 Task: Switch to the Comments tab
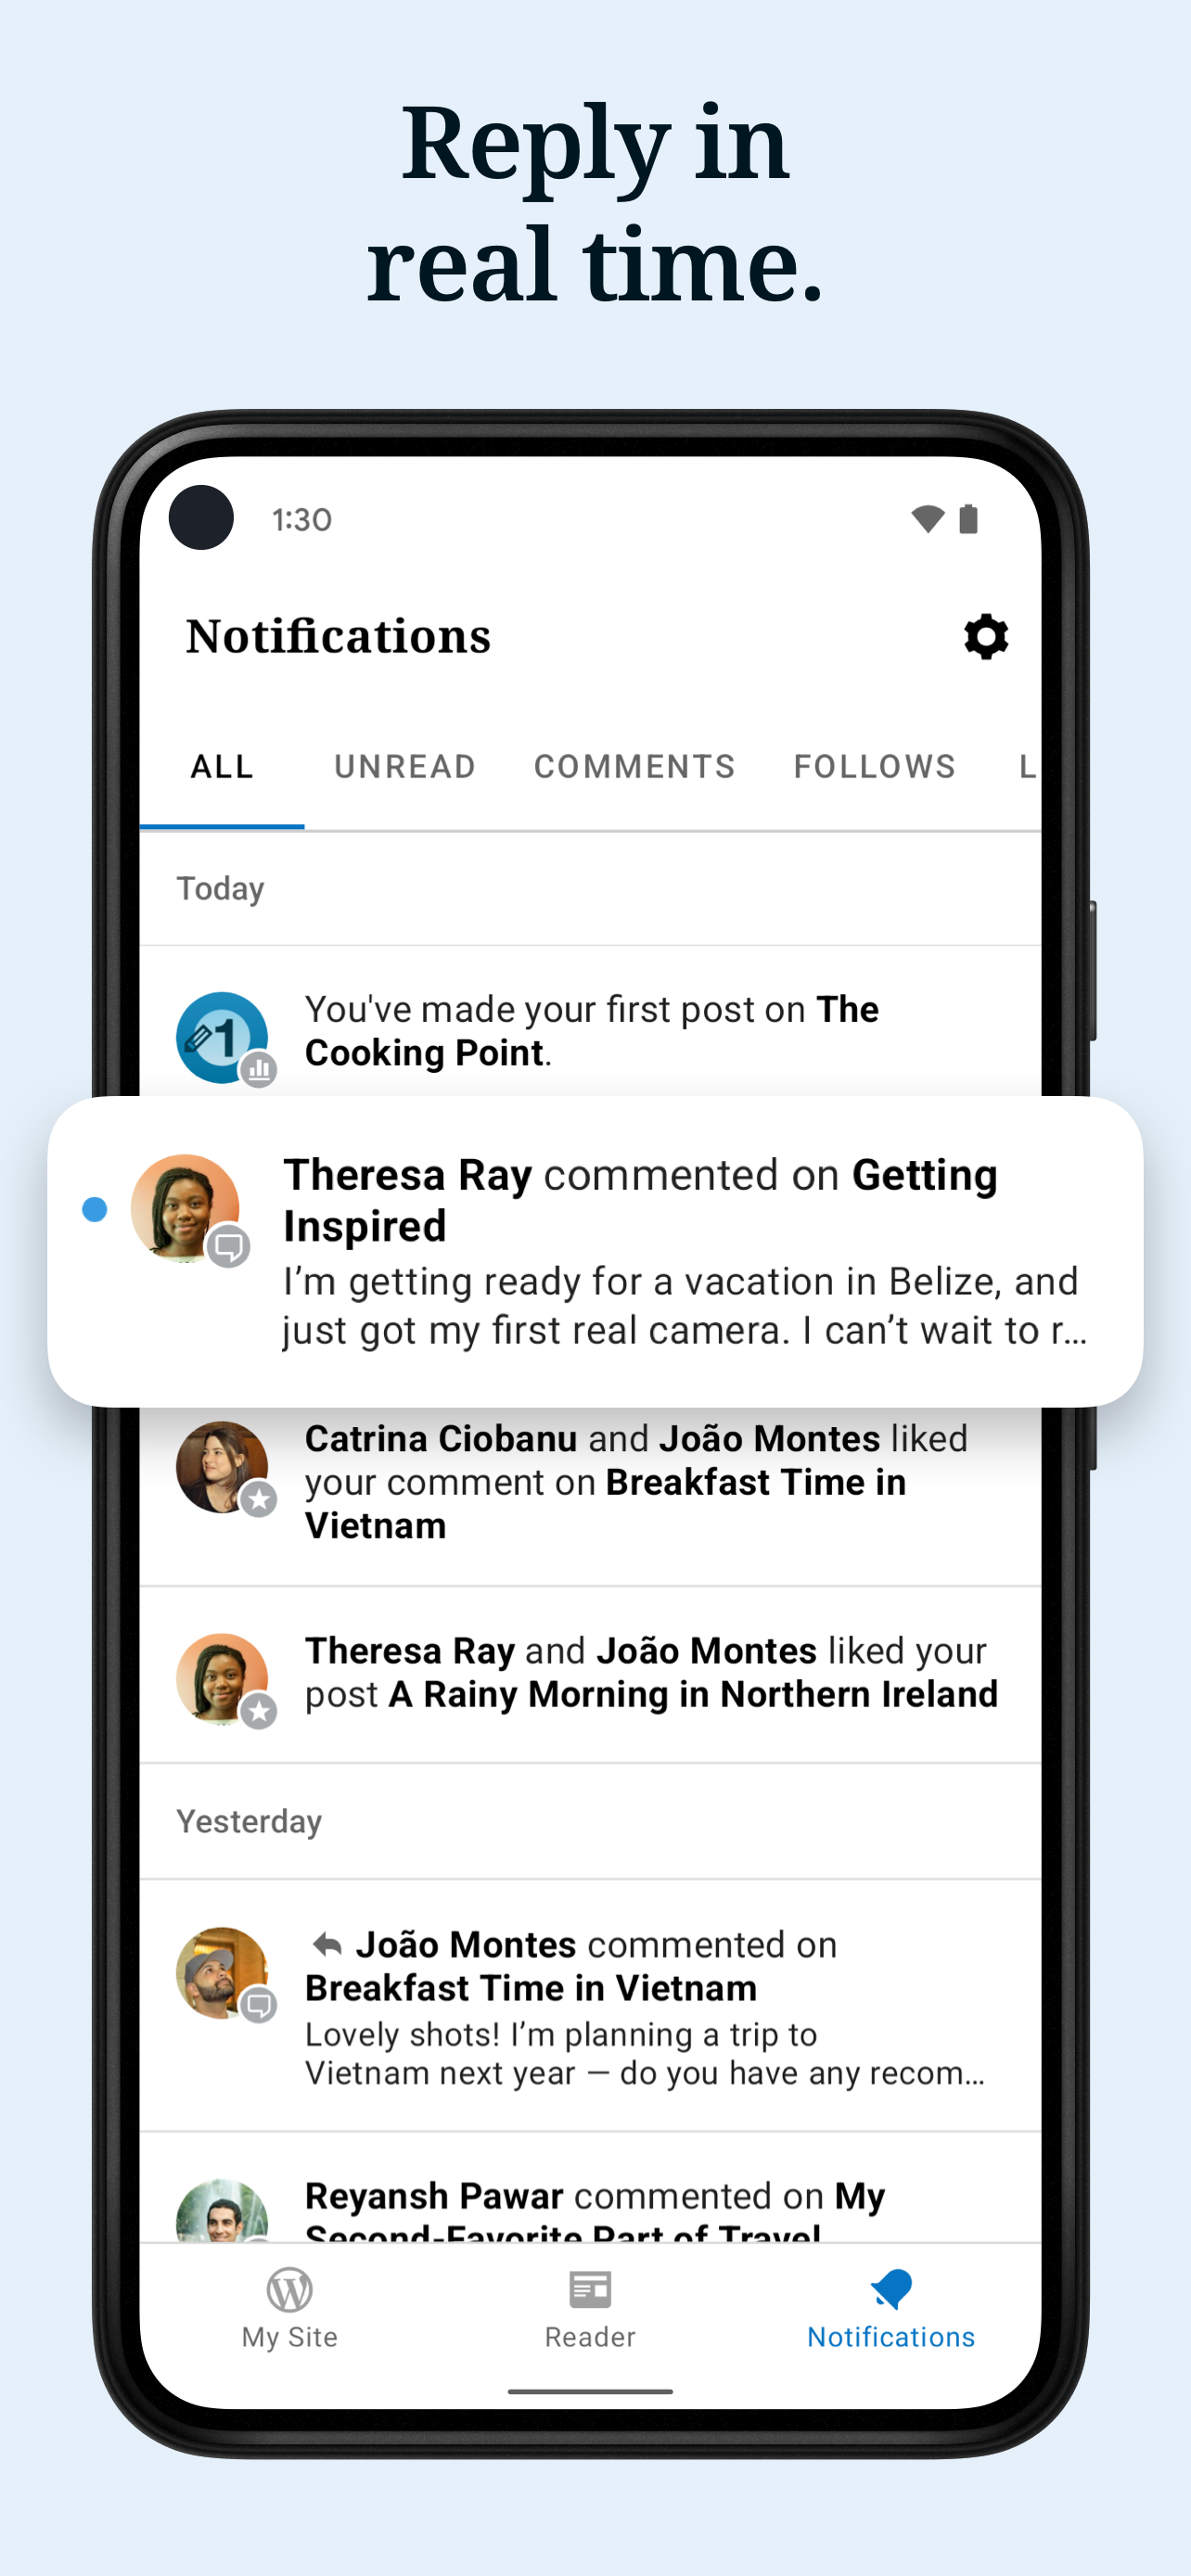tap(635, 767)
